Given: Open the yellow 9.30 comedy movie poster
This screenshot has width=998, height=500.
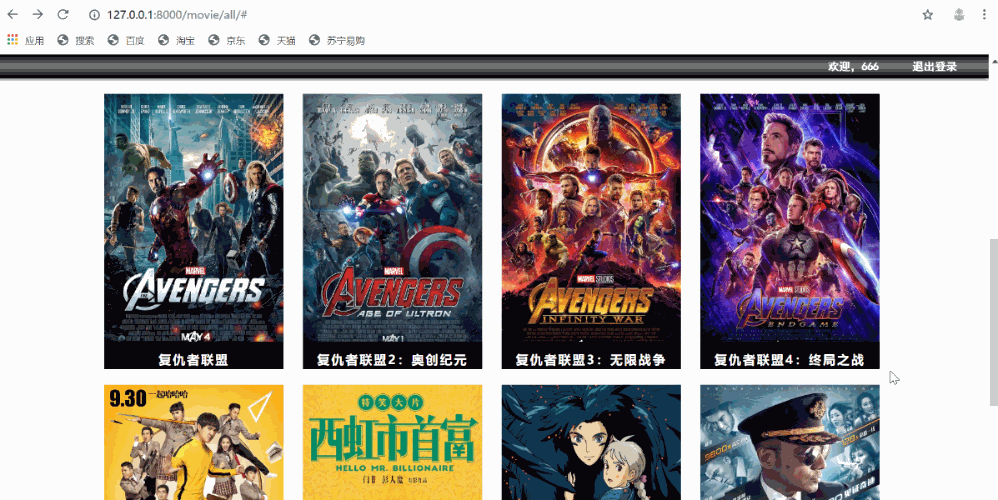Looking at the screenshot, I should click(x=193, y=442).
